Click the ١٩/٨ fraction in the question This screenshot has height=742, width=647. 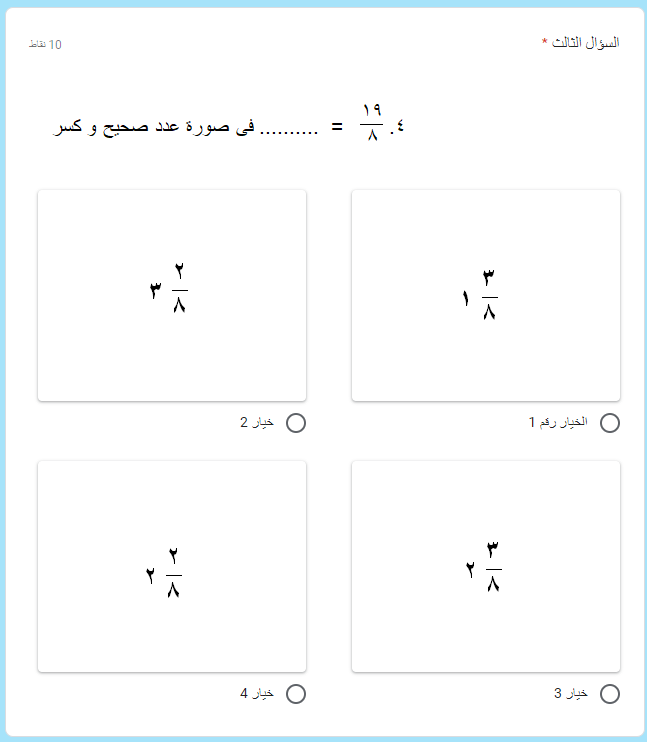pyautogui.click(x=371, y=122)
